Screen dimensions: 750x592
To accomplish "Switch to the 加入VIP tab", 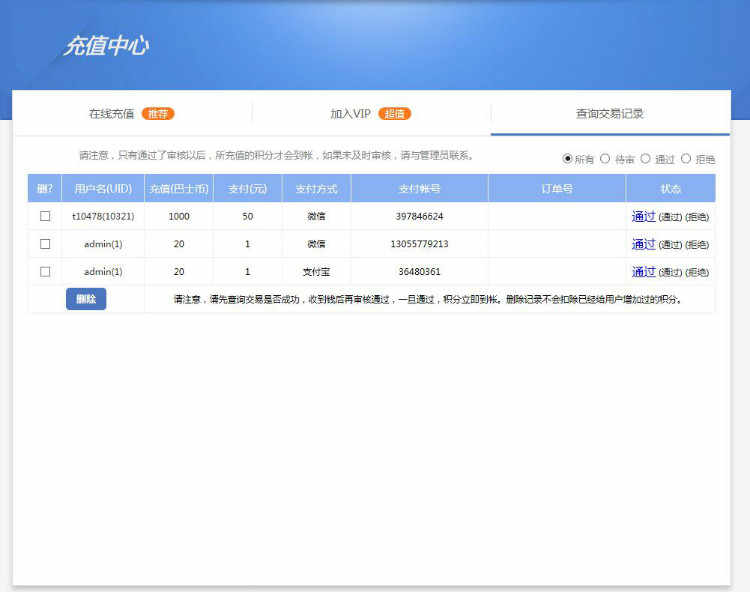I will click(x=350, y=114).
